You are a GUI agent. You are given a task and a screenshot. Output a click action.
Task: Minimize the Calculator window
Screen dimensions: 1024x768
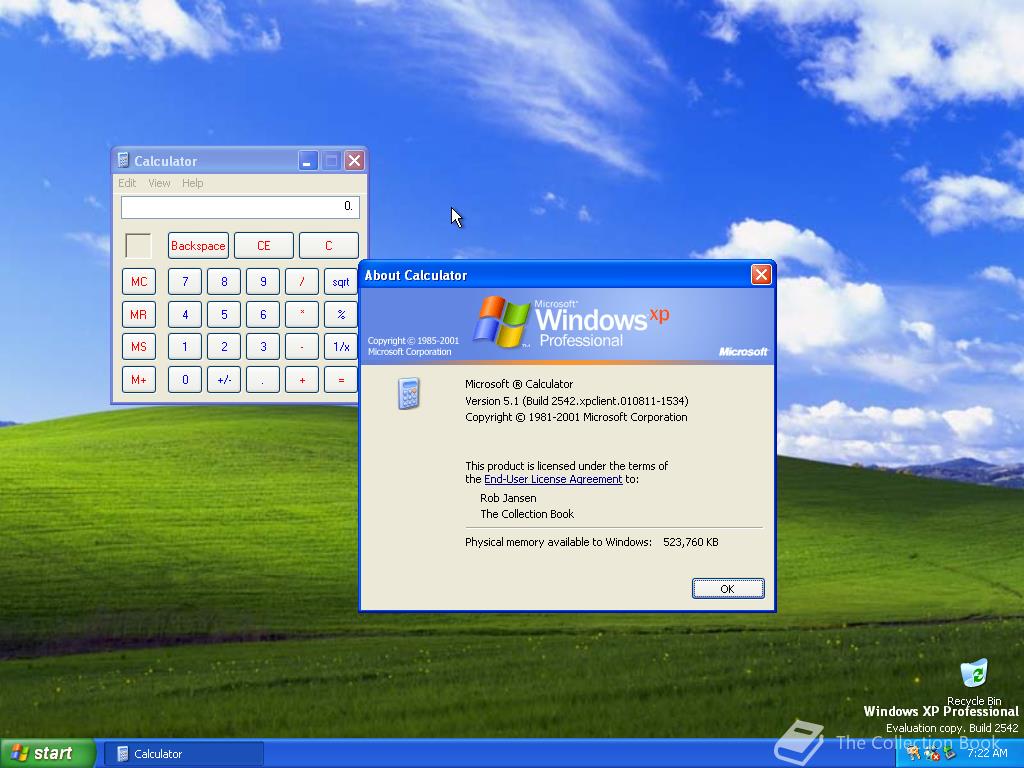tap(308, 161)
